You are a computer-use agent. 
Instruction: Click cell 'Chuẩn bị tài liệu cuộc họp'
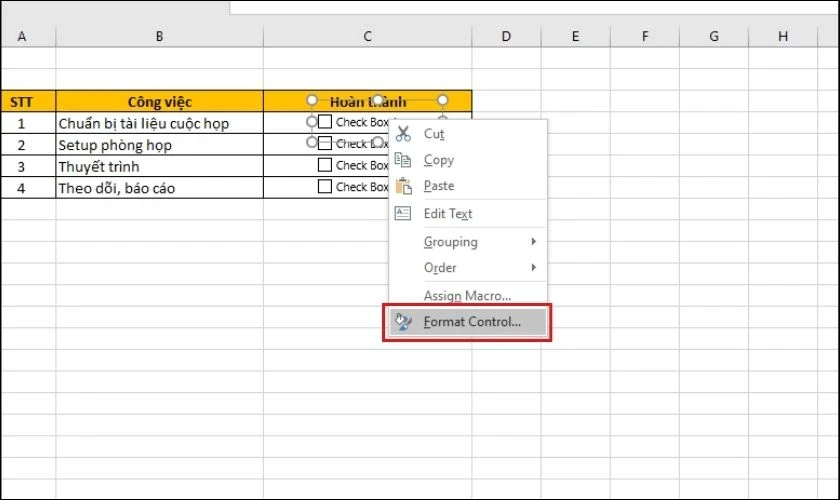pos(159,123)
